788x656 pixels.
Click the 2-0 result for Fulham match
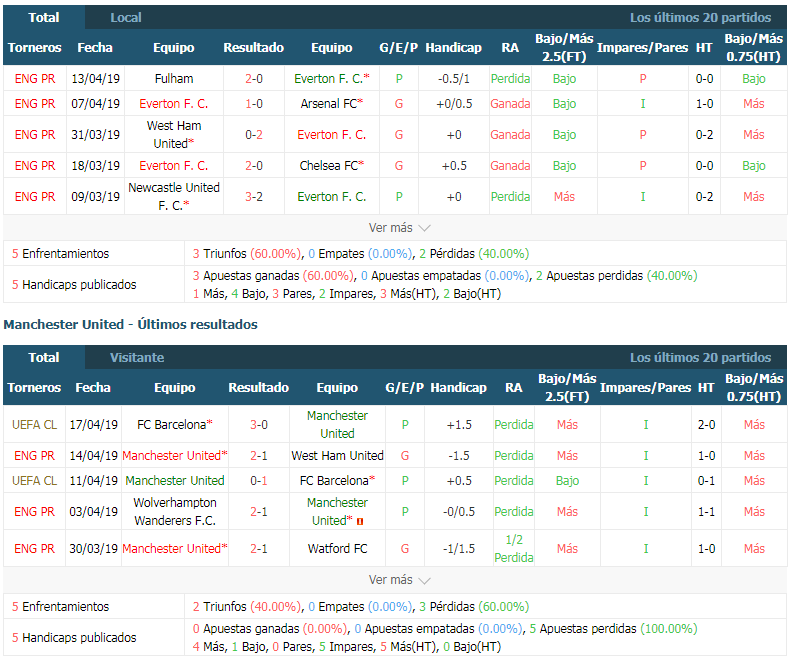click(254, 78)
